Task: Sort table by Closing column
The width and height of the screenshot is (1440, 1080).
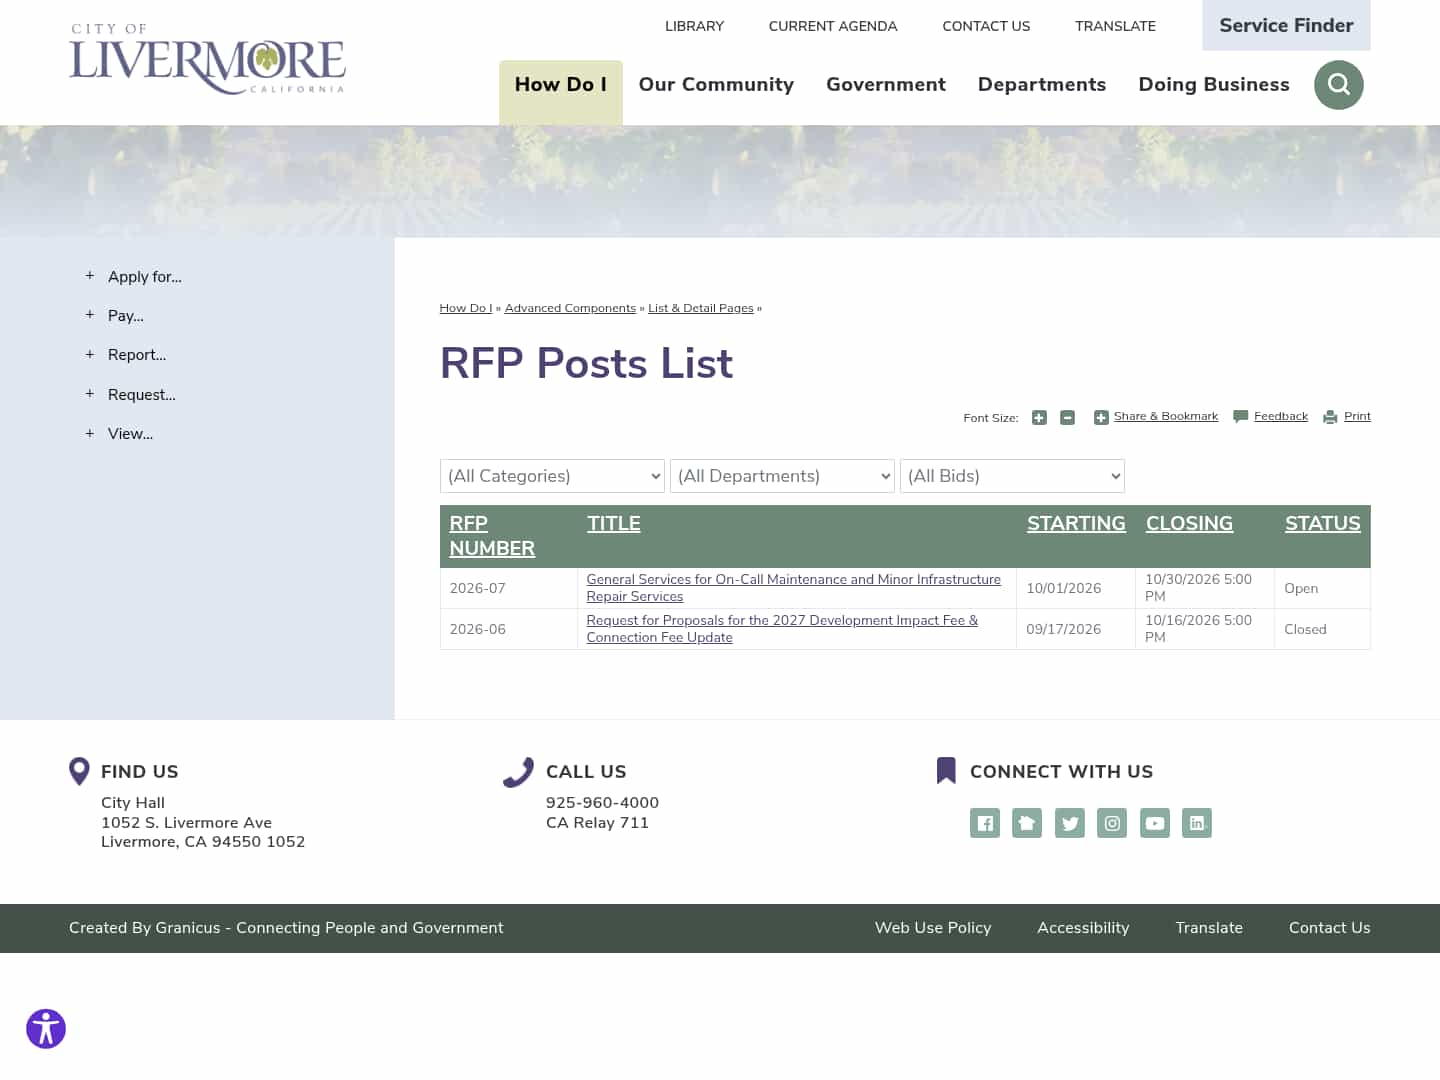Action: [1189, 523]
